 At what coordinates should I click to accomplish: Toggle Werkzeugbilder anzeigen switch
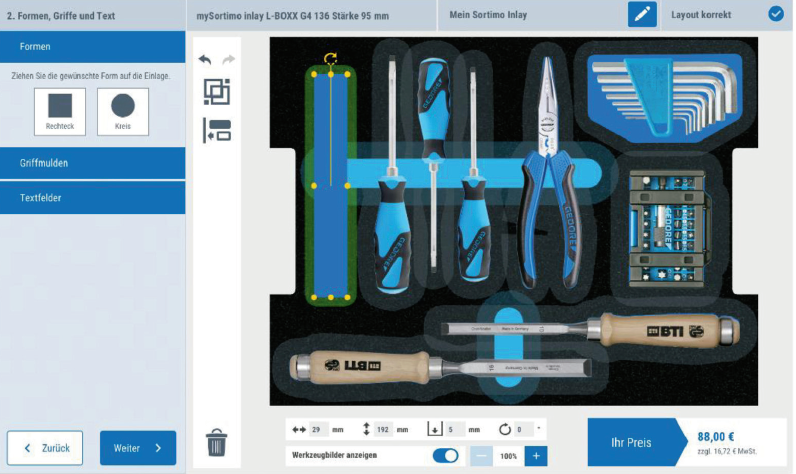click(x=445, y=456)
